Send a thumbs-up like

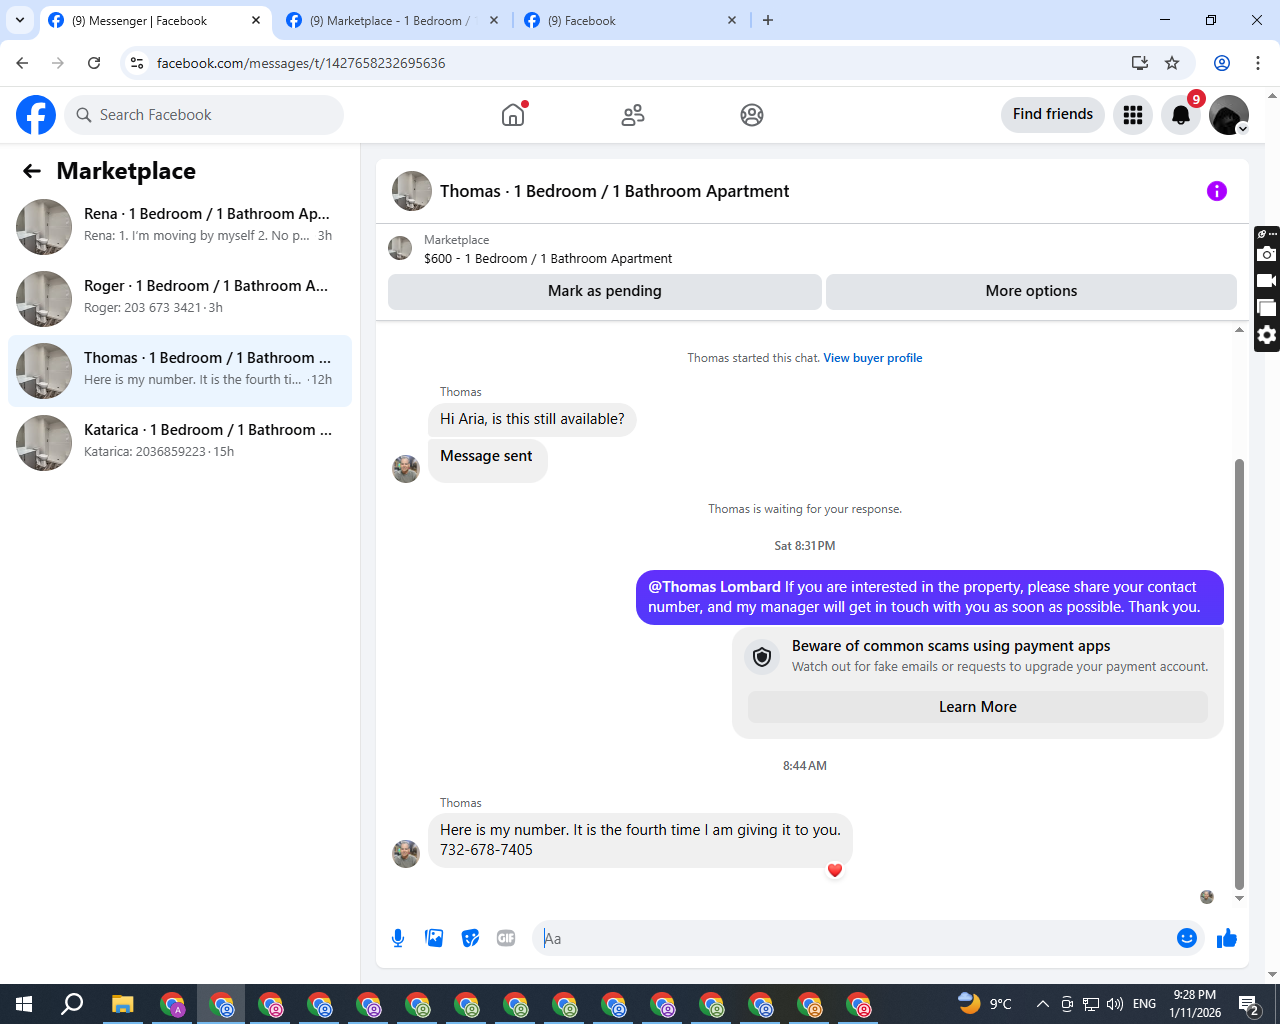click(x=1227, y=938)
